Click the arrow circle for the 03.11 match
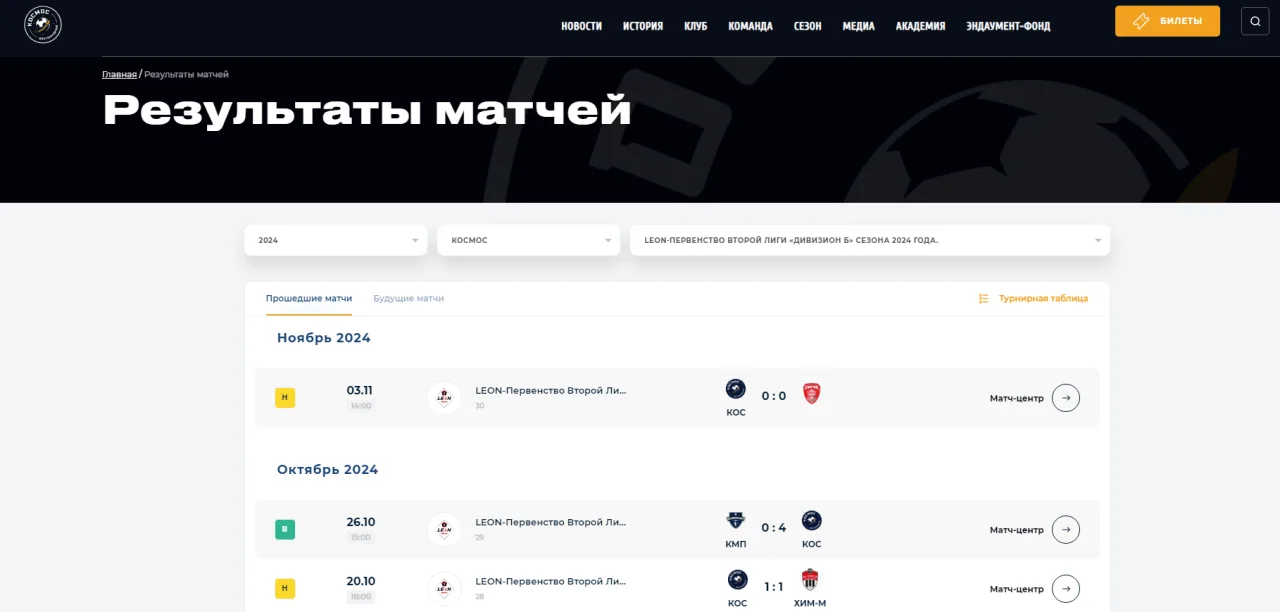 click(x=1066, y=398)
